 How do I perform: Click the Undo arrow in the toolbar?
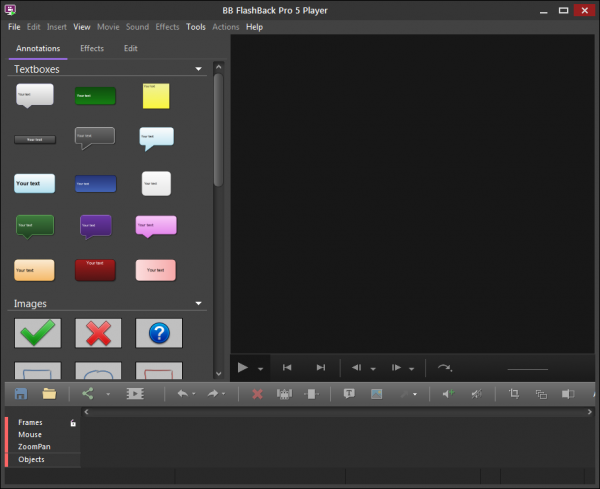click(x=182, y=394)
